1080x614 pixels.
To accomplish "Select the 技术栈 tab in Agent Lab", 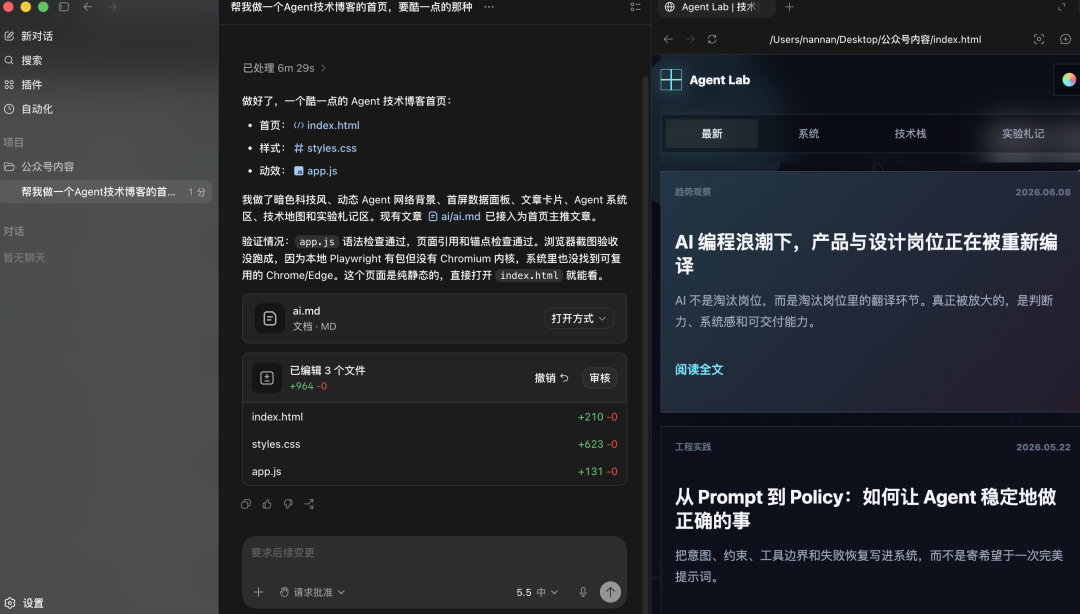I will (x=910, y=134).
